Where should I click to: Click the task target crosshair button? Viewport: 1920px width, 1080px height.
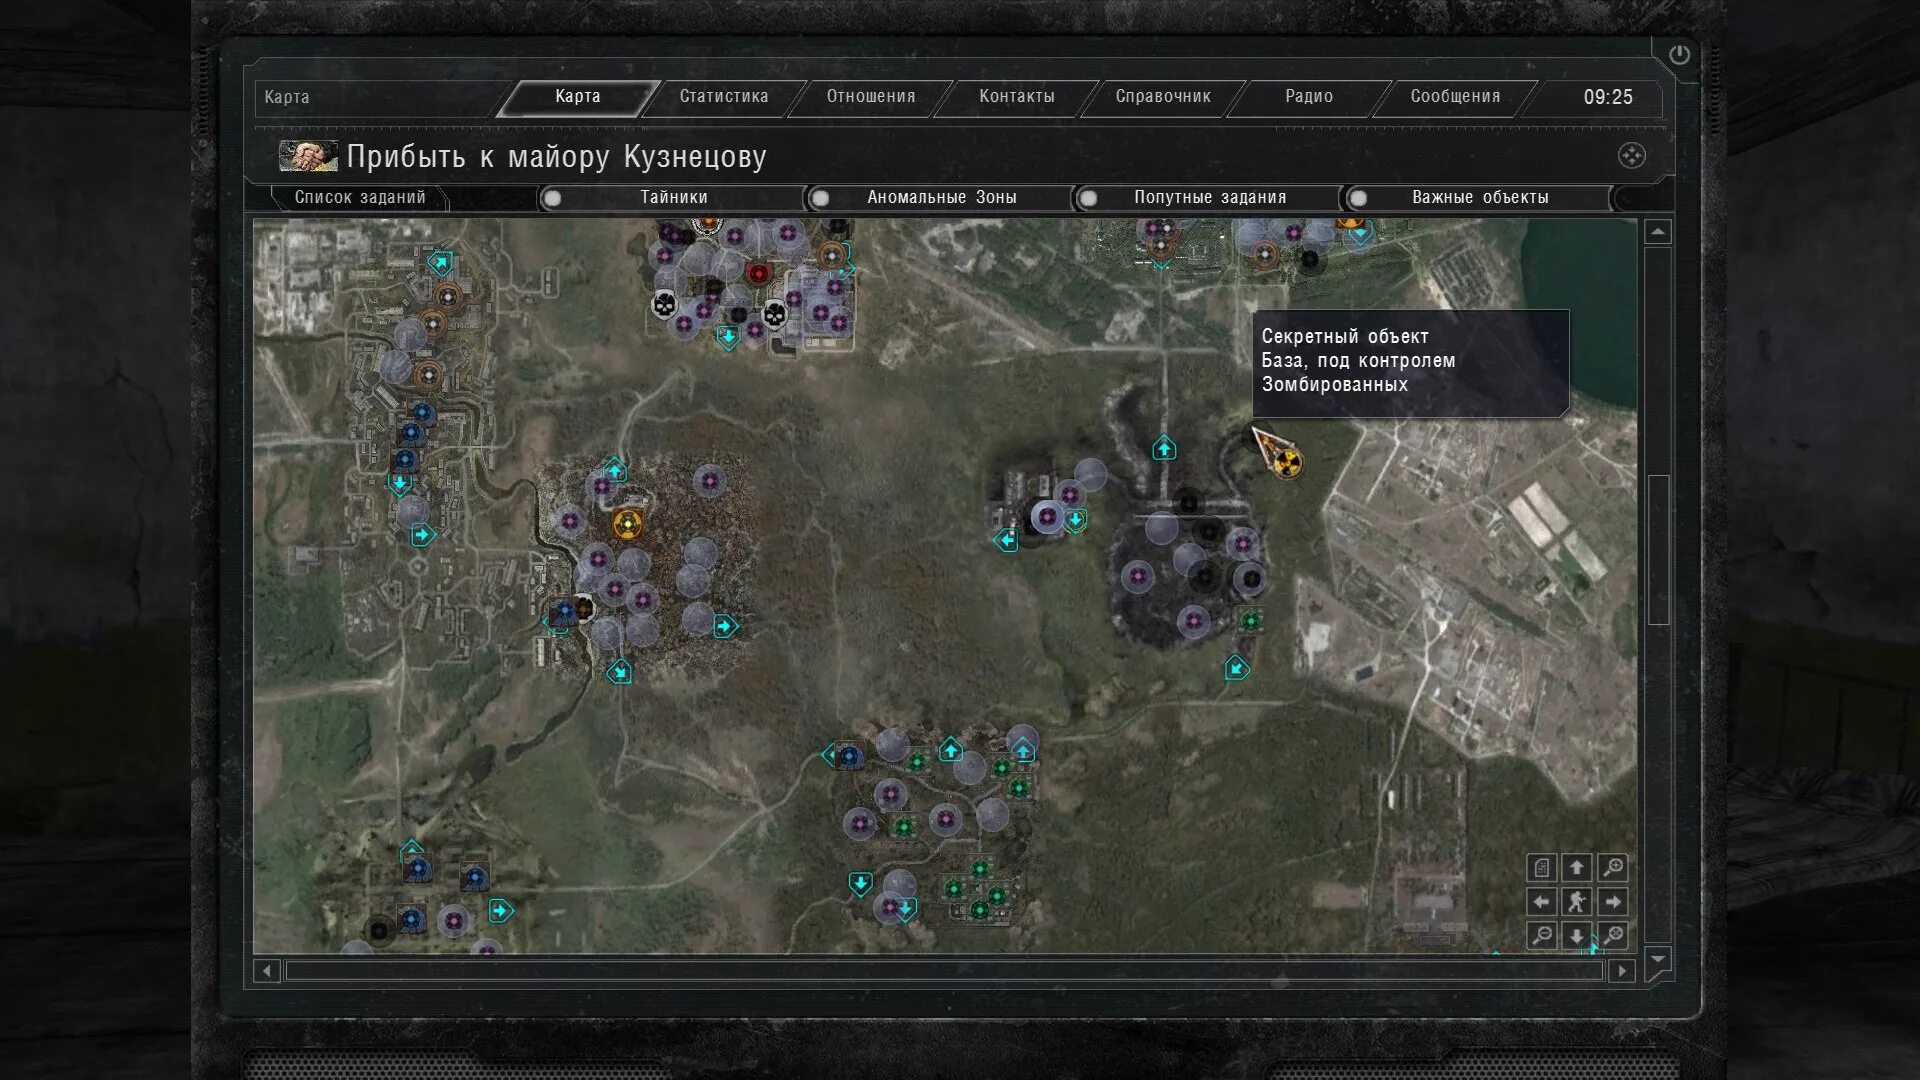(1631, 156)
